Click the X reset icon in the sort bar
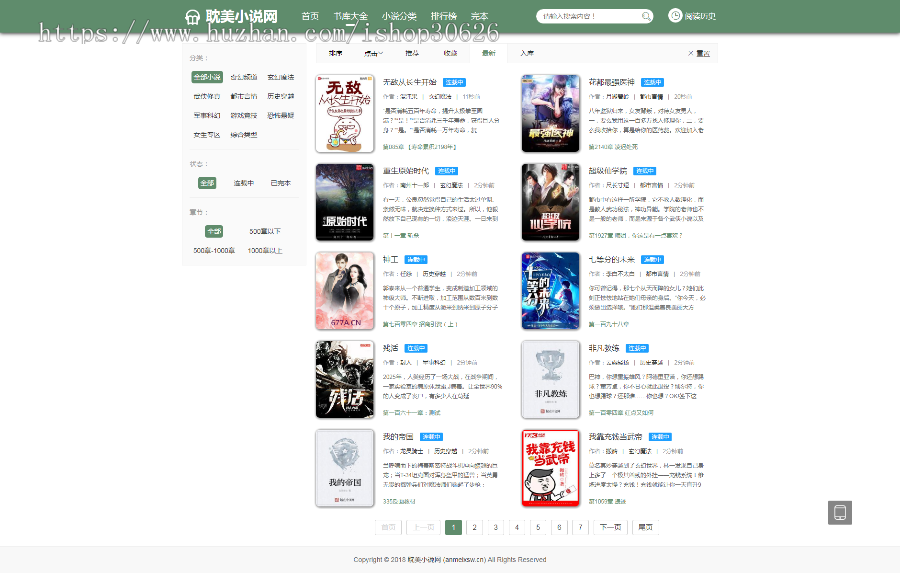 pyautogui.click(x=690, y=53)
